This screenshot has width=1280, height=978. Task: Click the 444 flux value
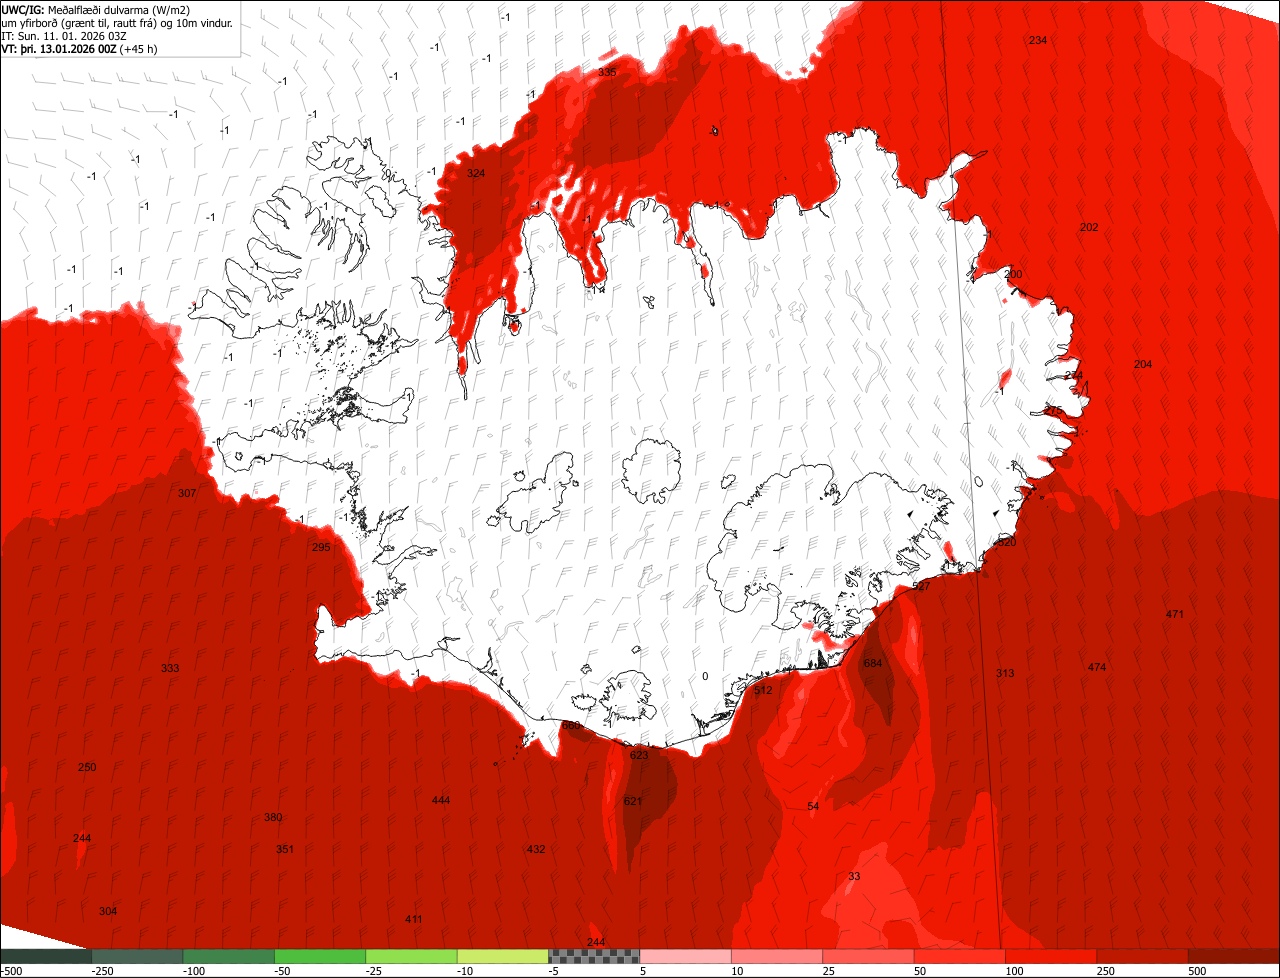click(441, 801)
